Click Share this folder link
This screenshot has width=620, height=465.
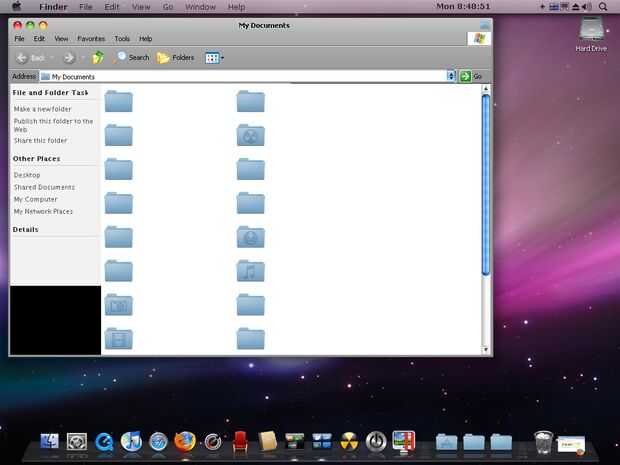point(40,140)
